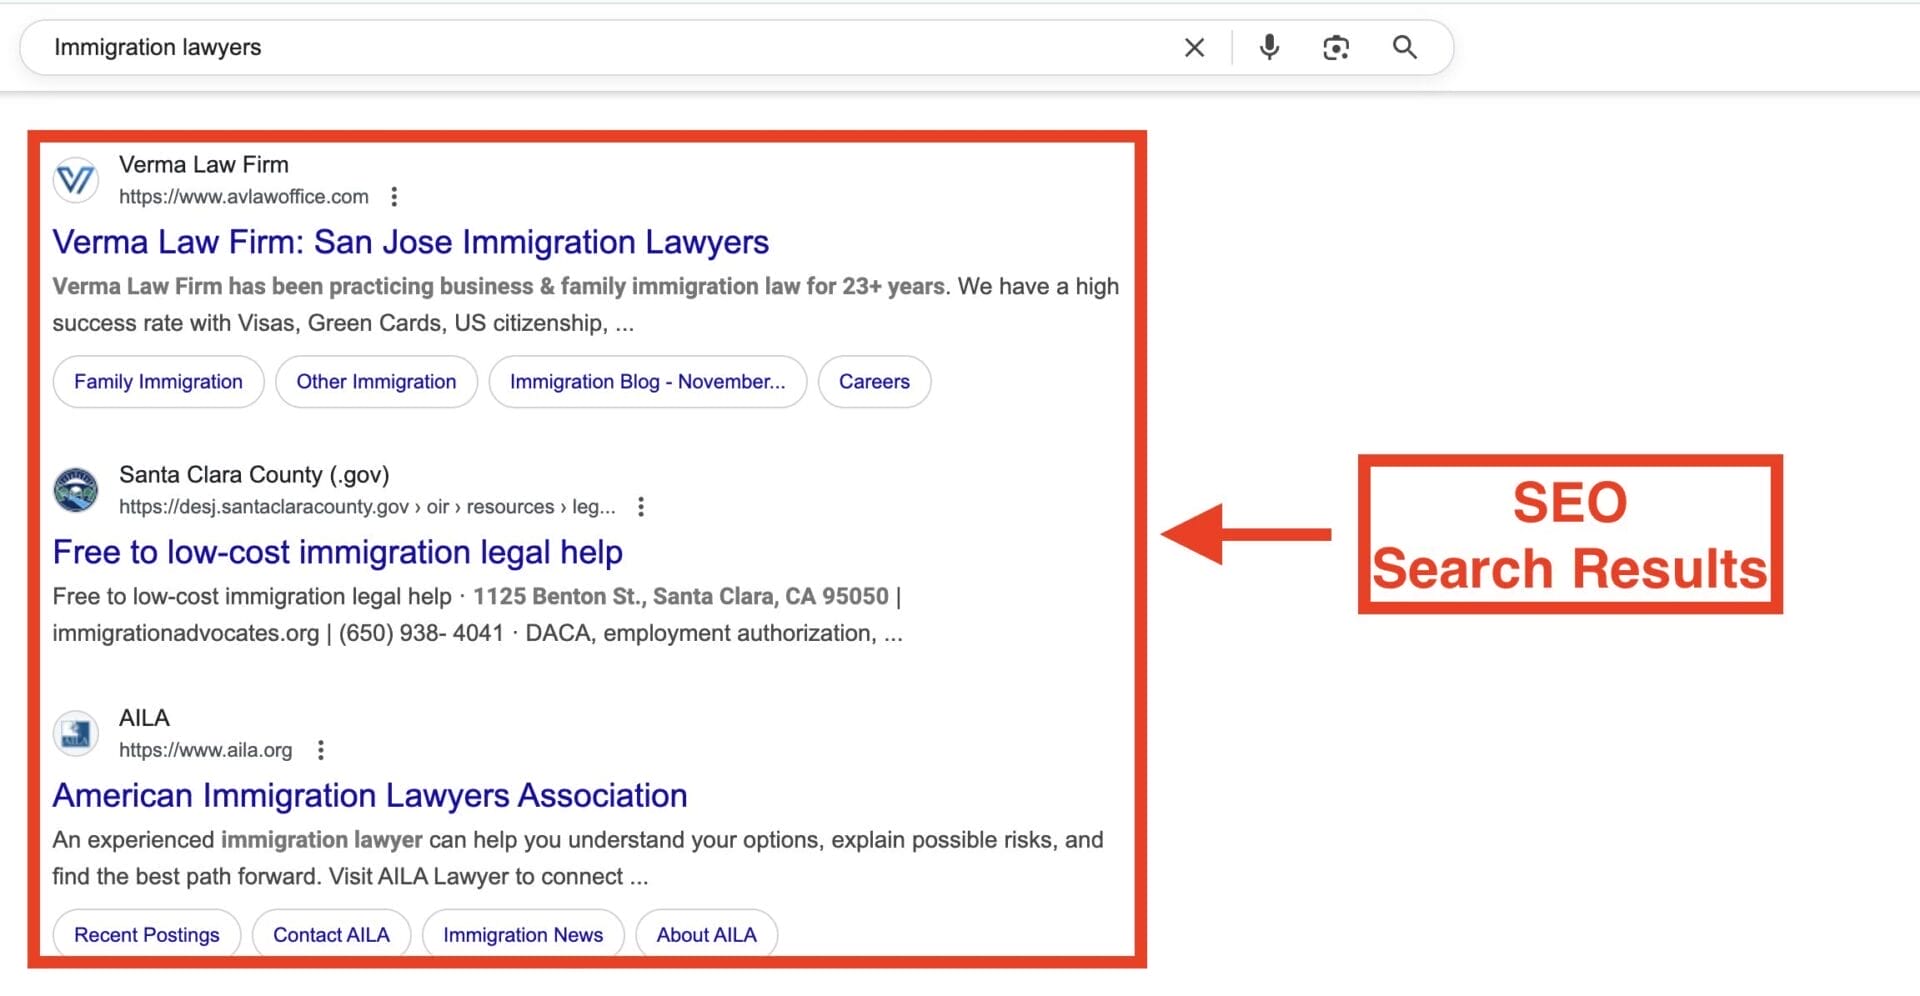The image size is (1920, 996).
Task: Select the Other Immigration sitelink
Action: click(376, 381)
